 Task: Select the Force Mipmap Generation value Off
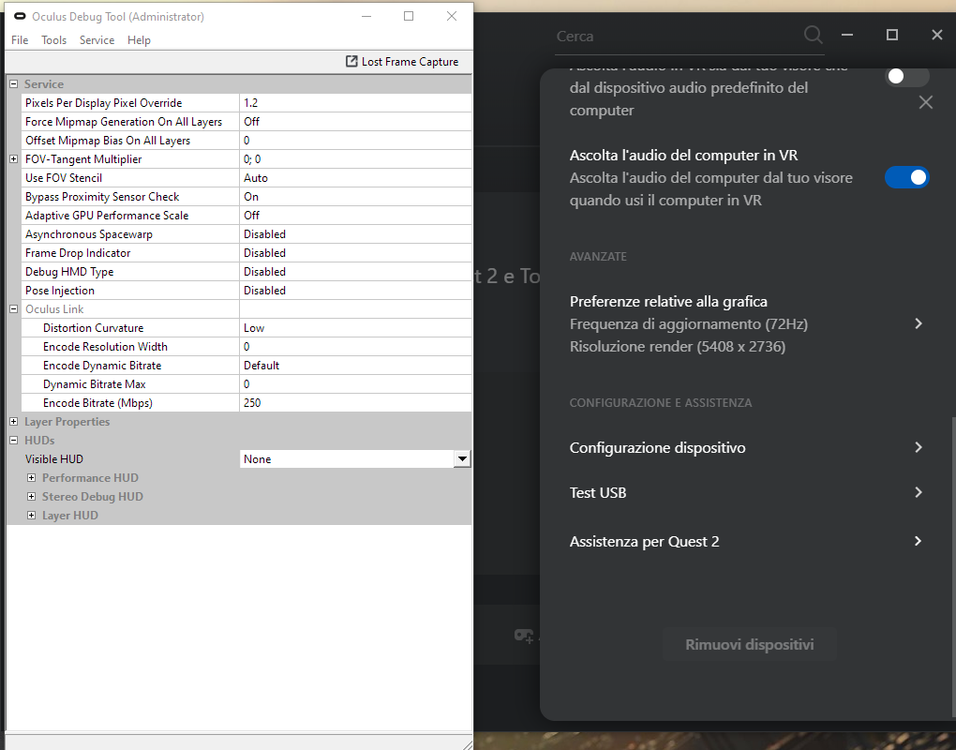coord(355,122)
